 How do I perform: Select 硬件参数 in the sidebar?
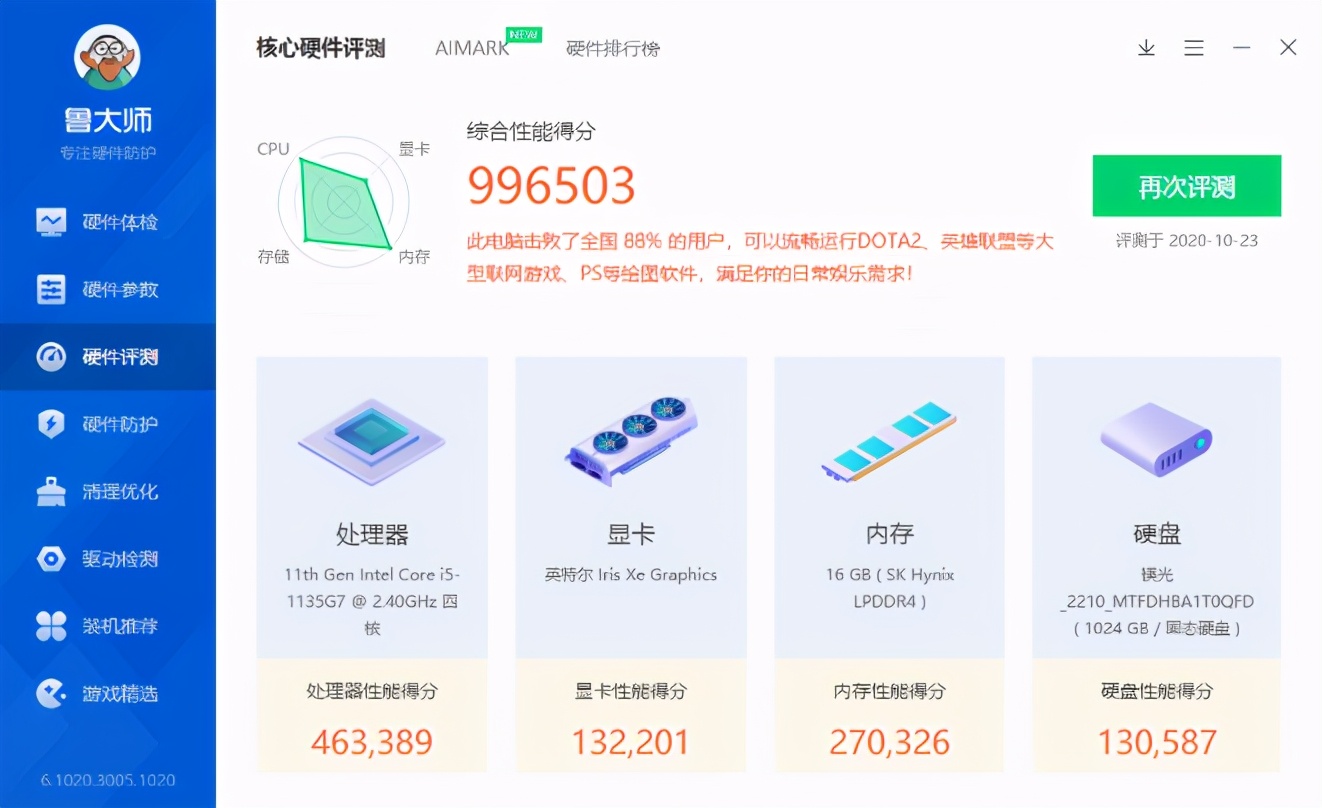[x=107, y=289]
